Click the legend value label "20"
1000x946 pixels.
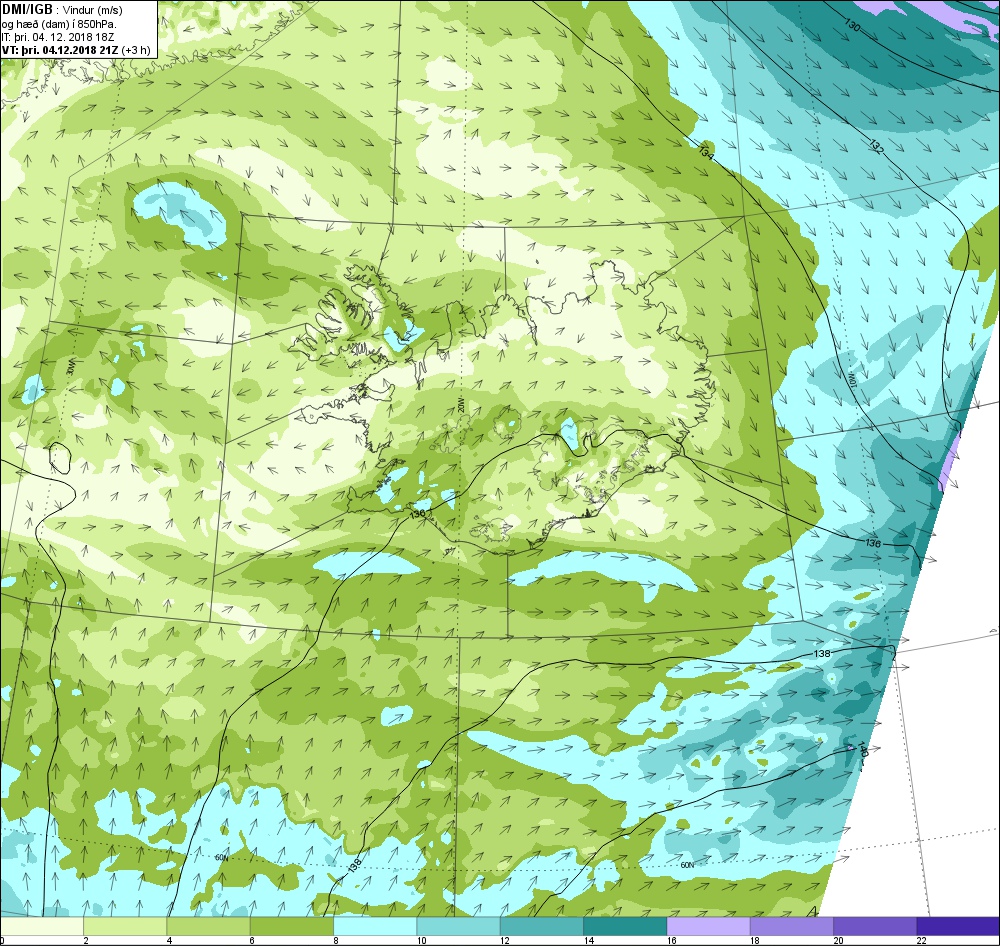(x=838, y=940)
